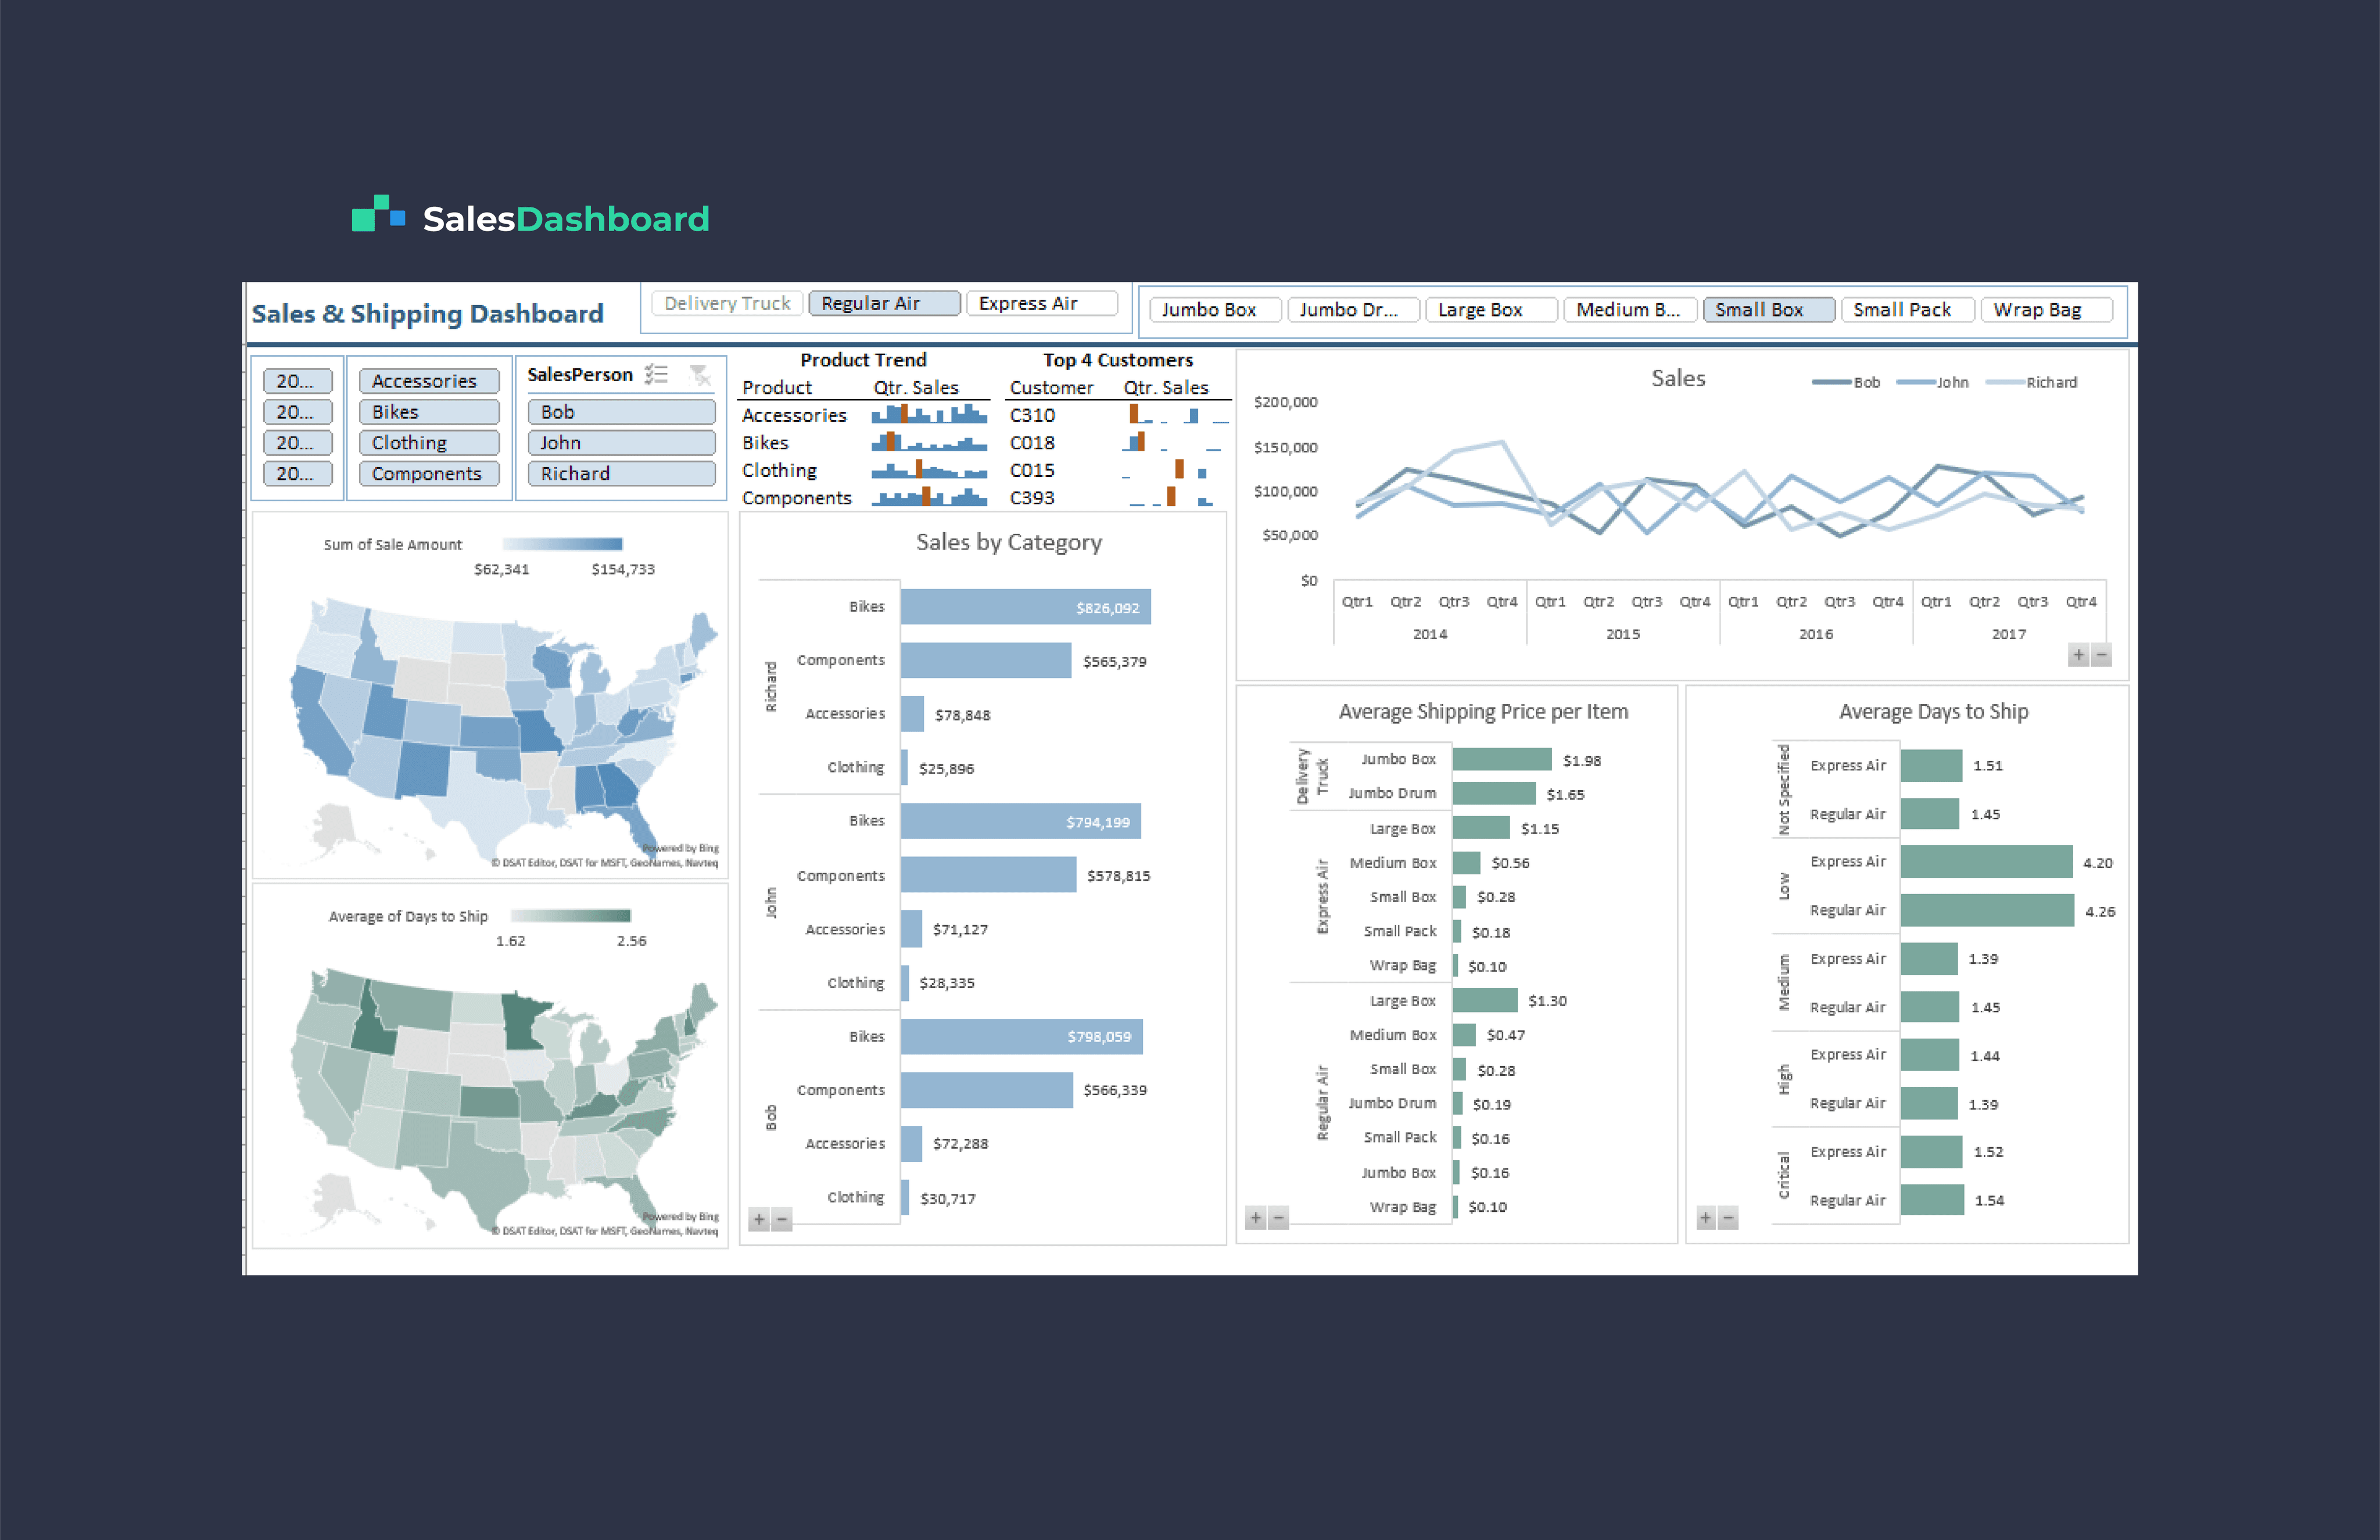This screenshot has height=1540, width=2380.
Task: Filter by the Components category button
Action: 429,474
